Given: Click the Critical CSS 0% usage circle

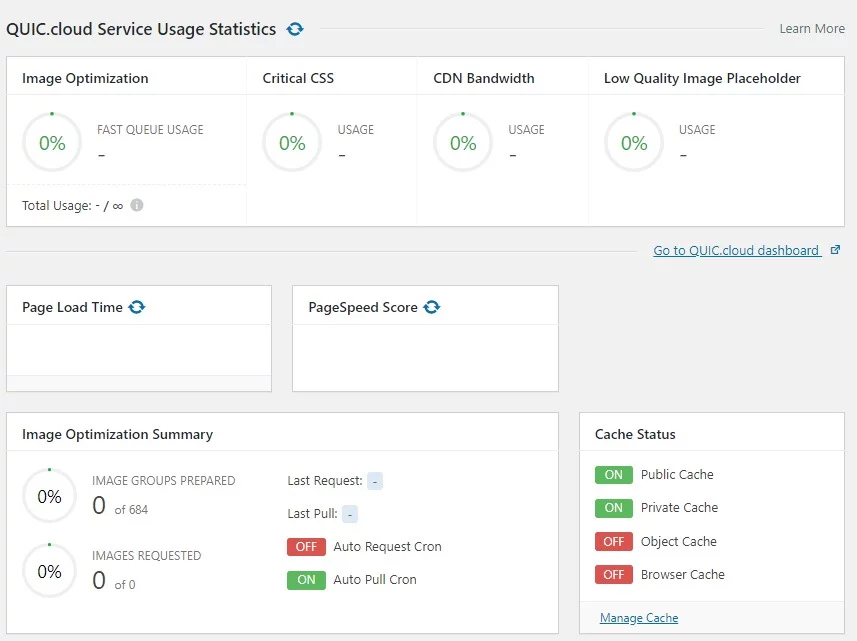Looking at the screenshot, I should [292, 142].
